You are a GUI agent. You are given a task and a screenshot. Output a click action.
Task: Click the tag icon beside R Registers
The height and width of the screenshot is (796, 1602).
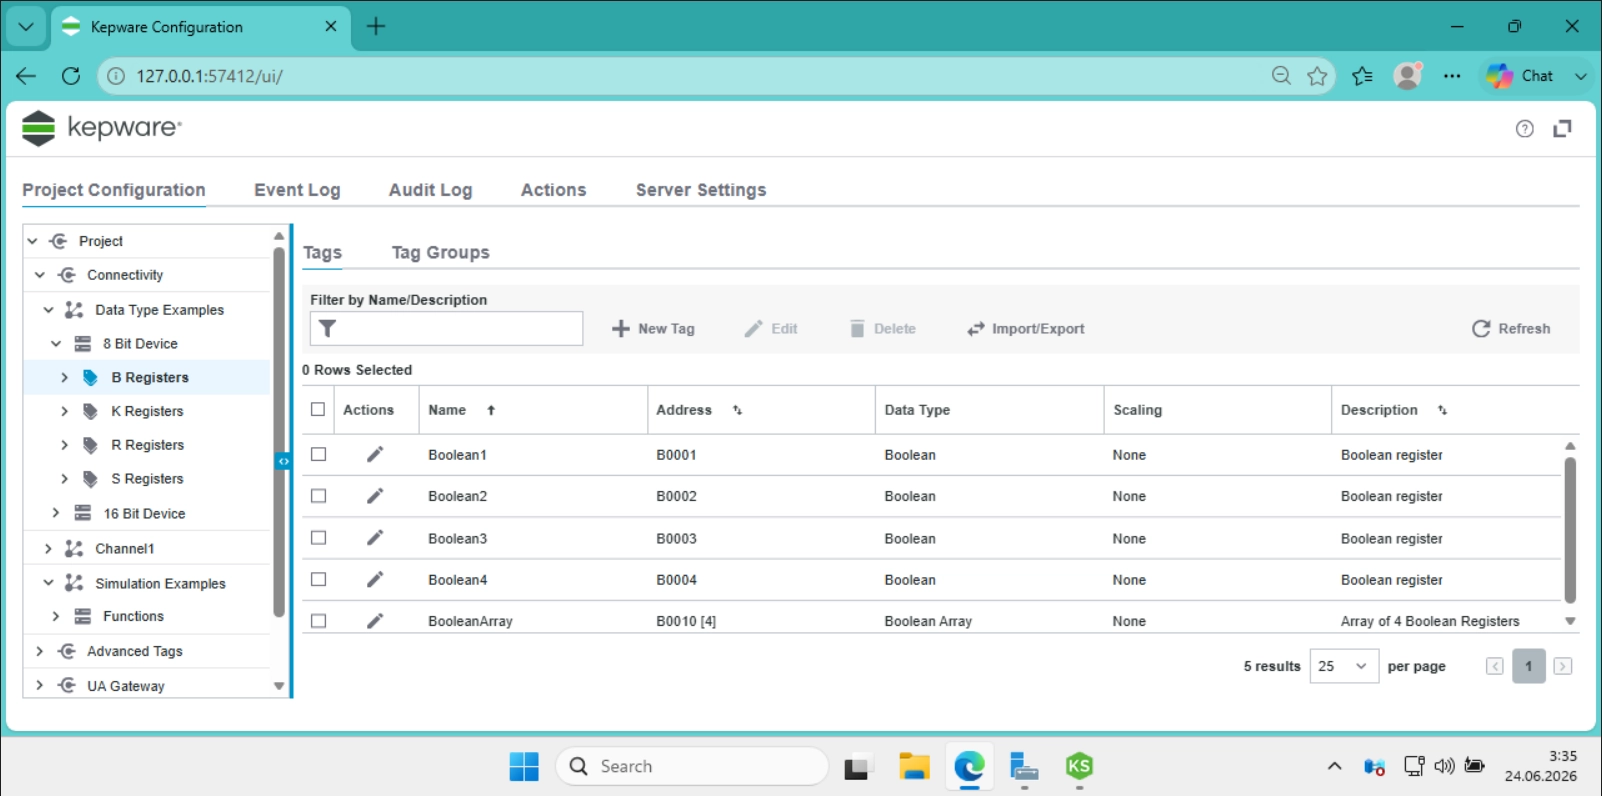[90, 445]
